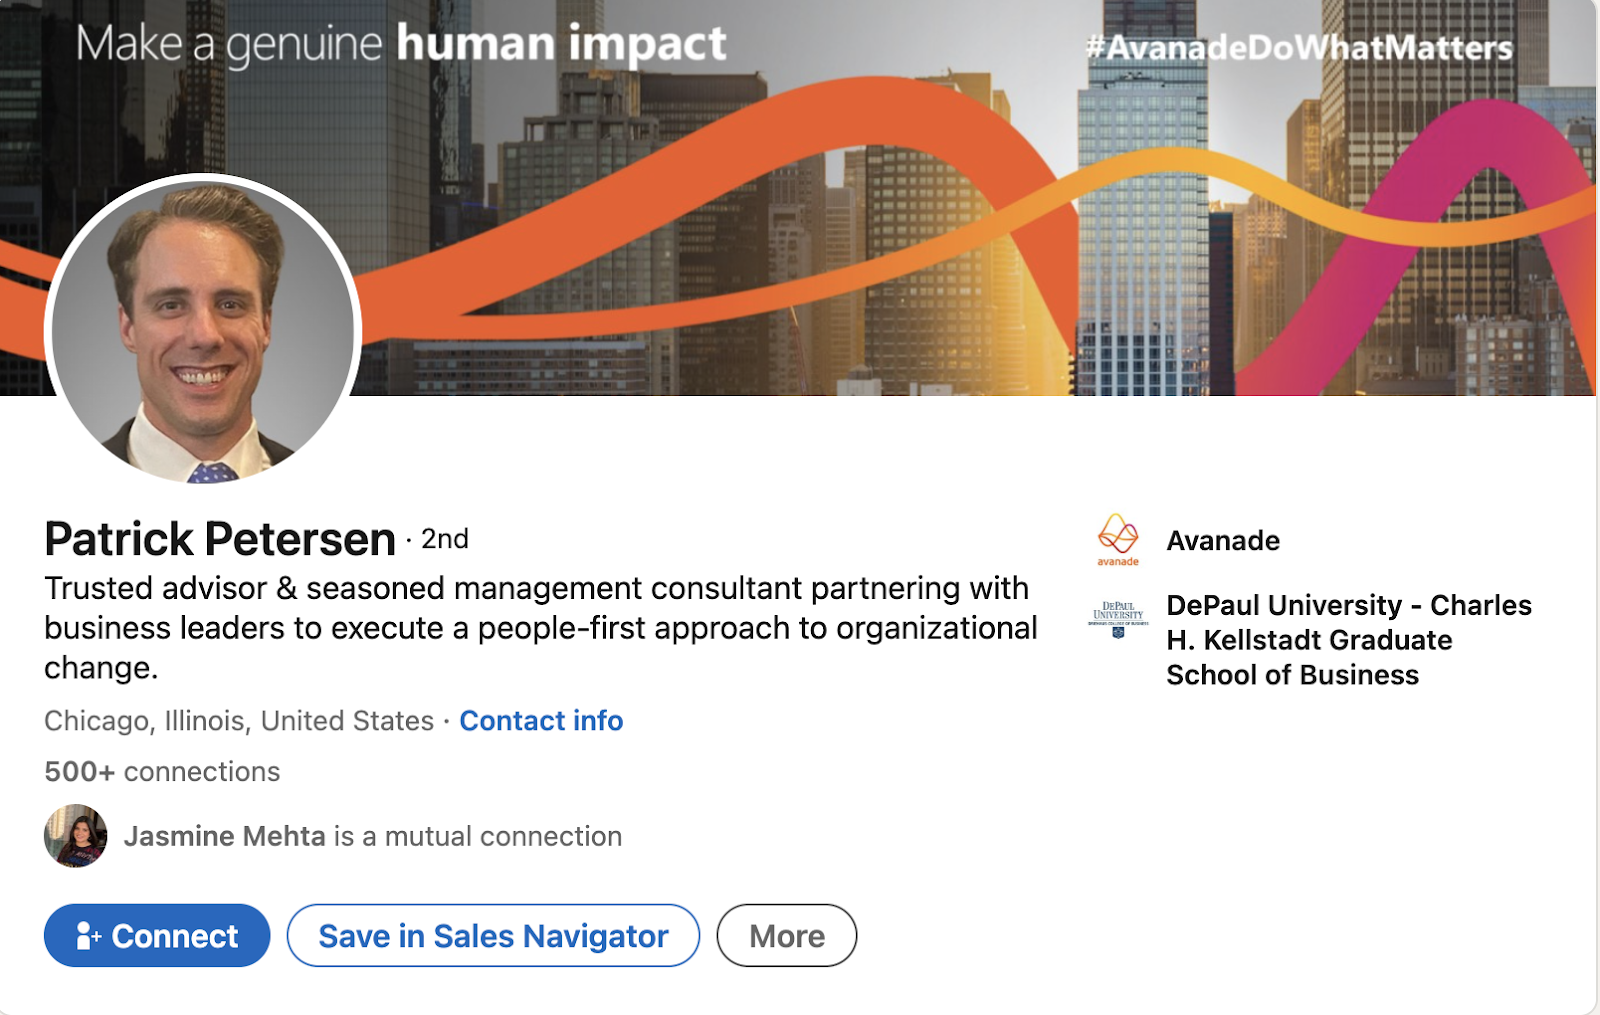
Task: Click Jasmine Mehta's profile picture
Action: click(x=74, y=836)
